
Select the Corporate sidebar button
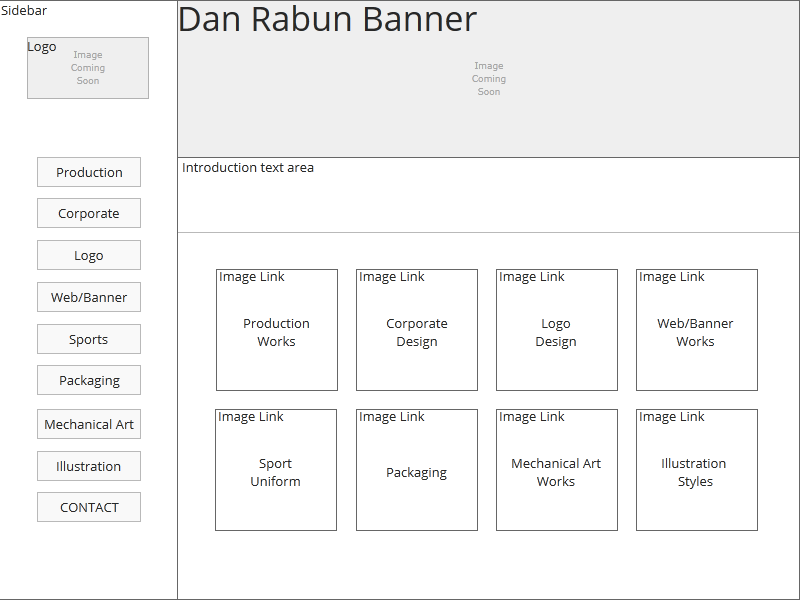(x=89, y=213)
